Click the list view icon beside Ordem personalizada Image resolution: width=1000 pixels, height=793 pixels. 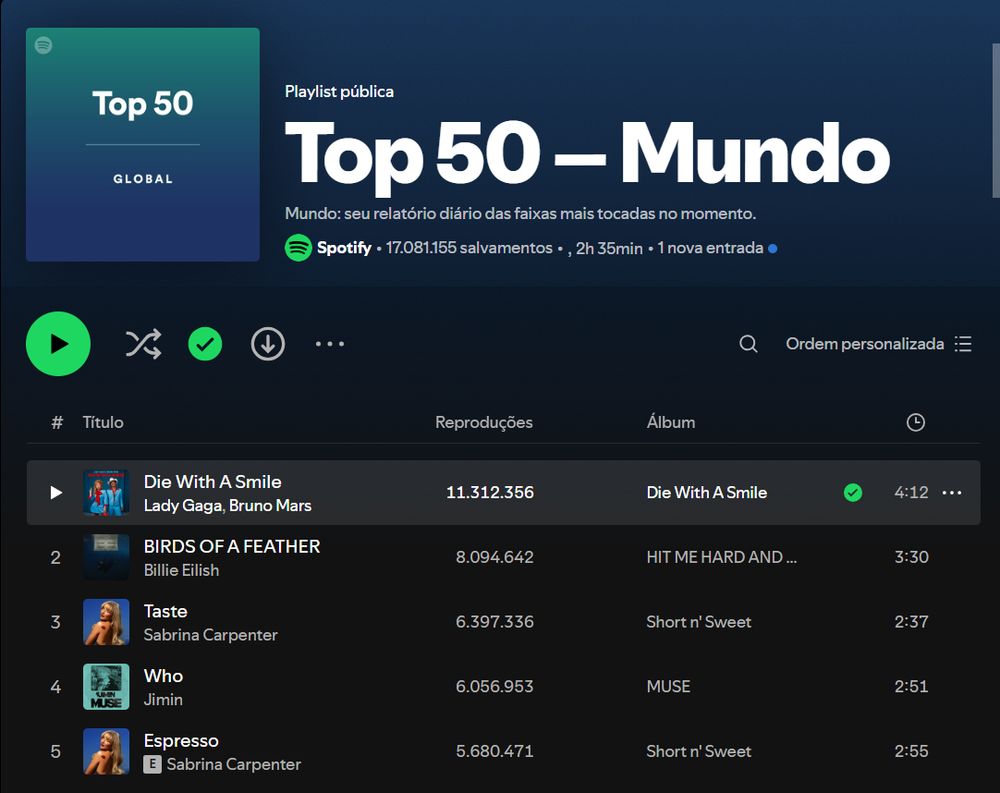[x=963, y=344]
